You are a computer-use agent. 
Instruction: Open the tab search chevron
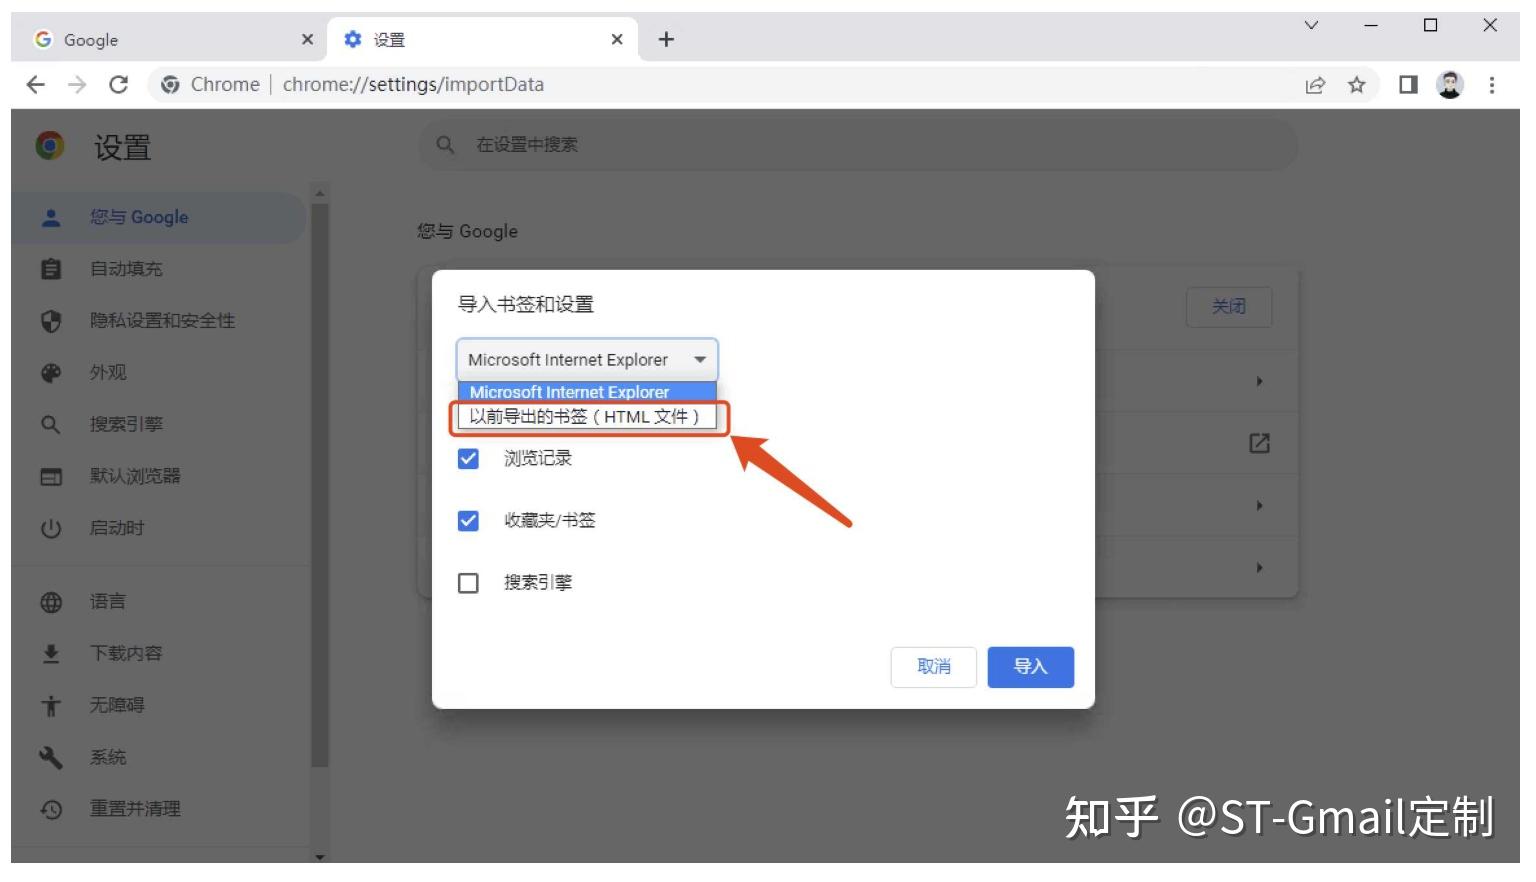click(x=1311, y=25)
